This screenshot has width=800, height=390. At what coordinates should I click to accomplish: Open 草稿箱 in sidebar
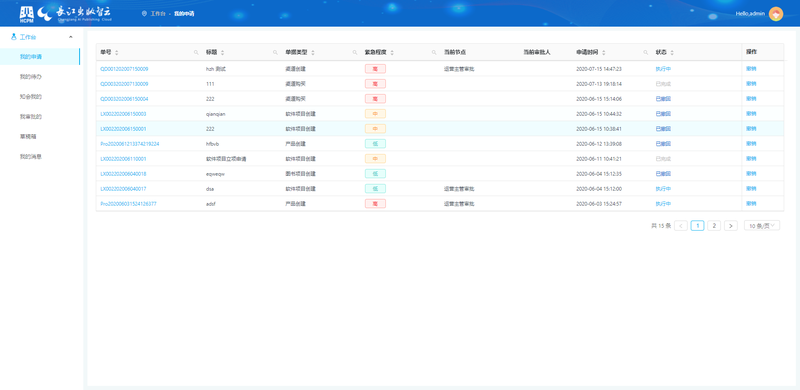(28, 136)
